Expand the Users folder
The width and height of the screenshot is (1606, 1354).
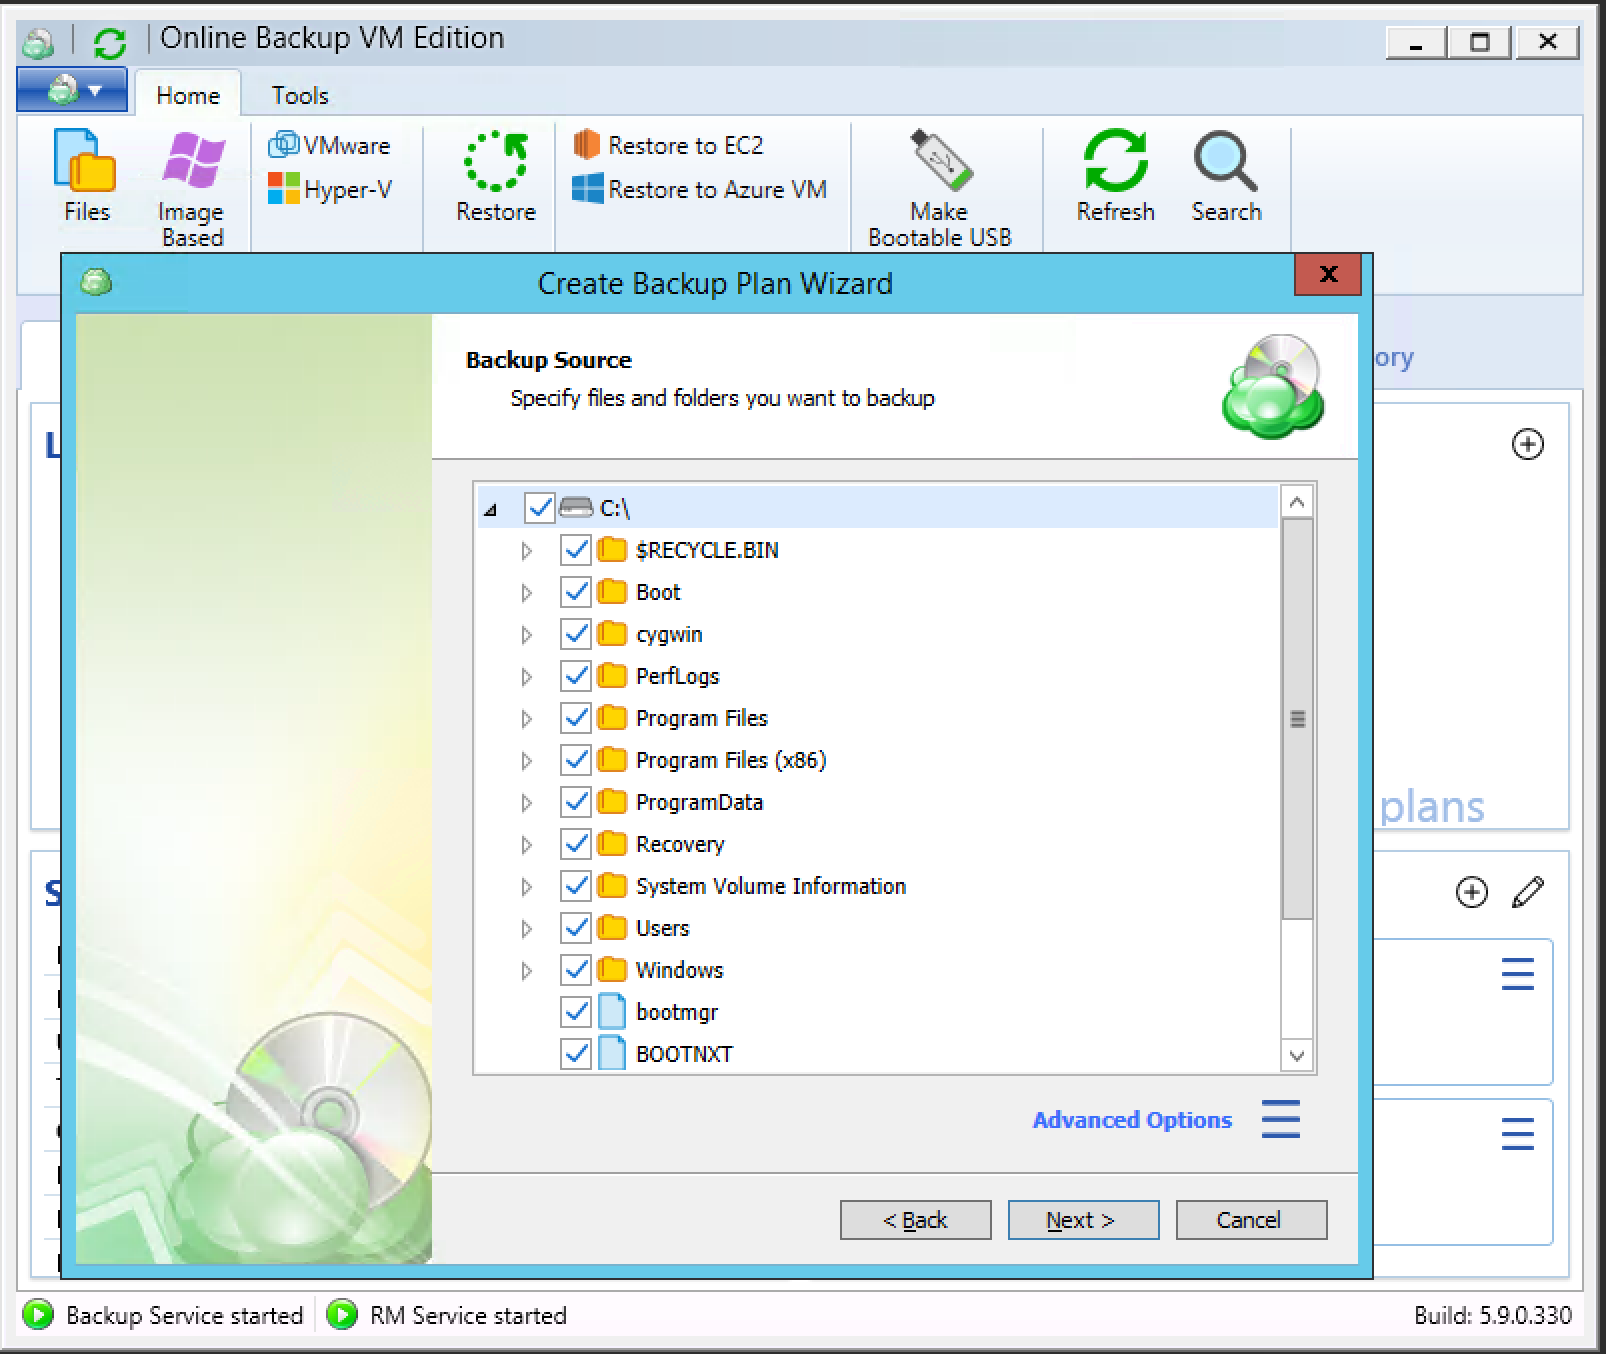click(527, 928)
